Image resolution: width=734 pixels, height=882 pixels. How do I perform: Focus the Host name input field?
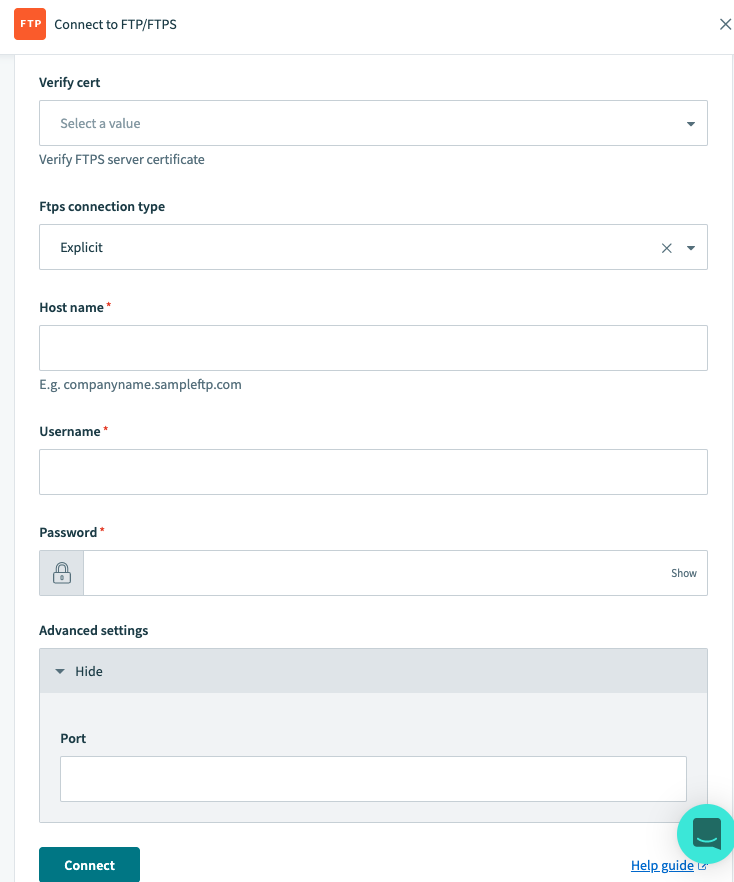pyautogui.click(x=373, y=348)
